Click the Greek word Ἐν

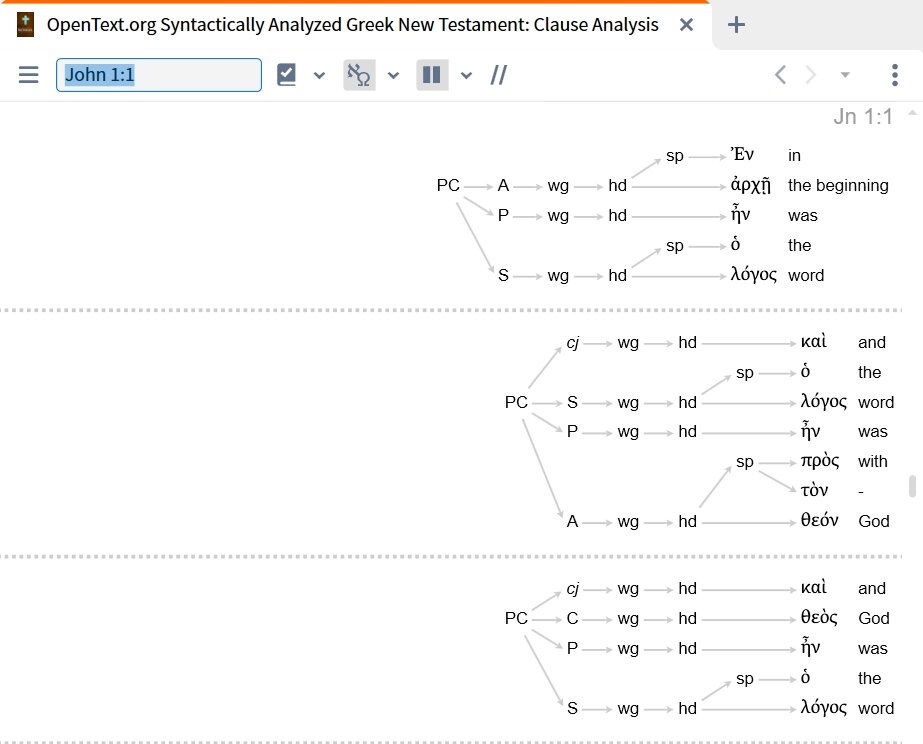[742, 154]
